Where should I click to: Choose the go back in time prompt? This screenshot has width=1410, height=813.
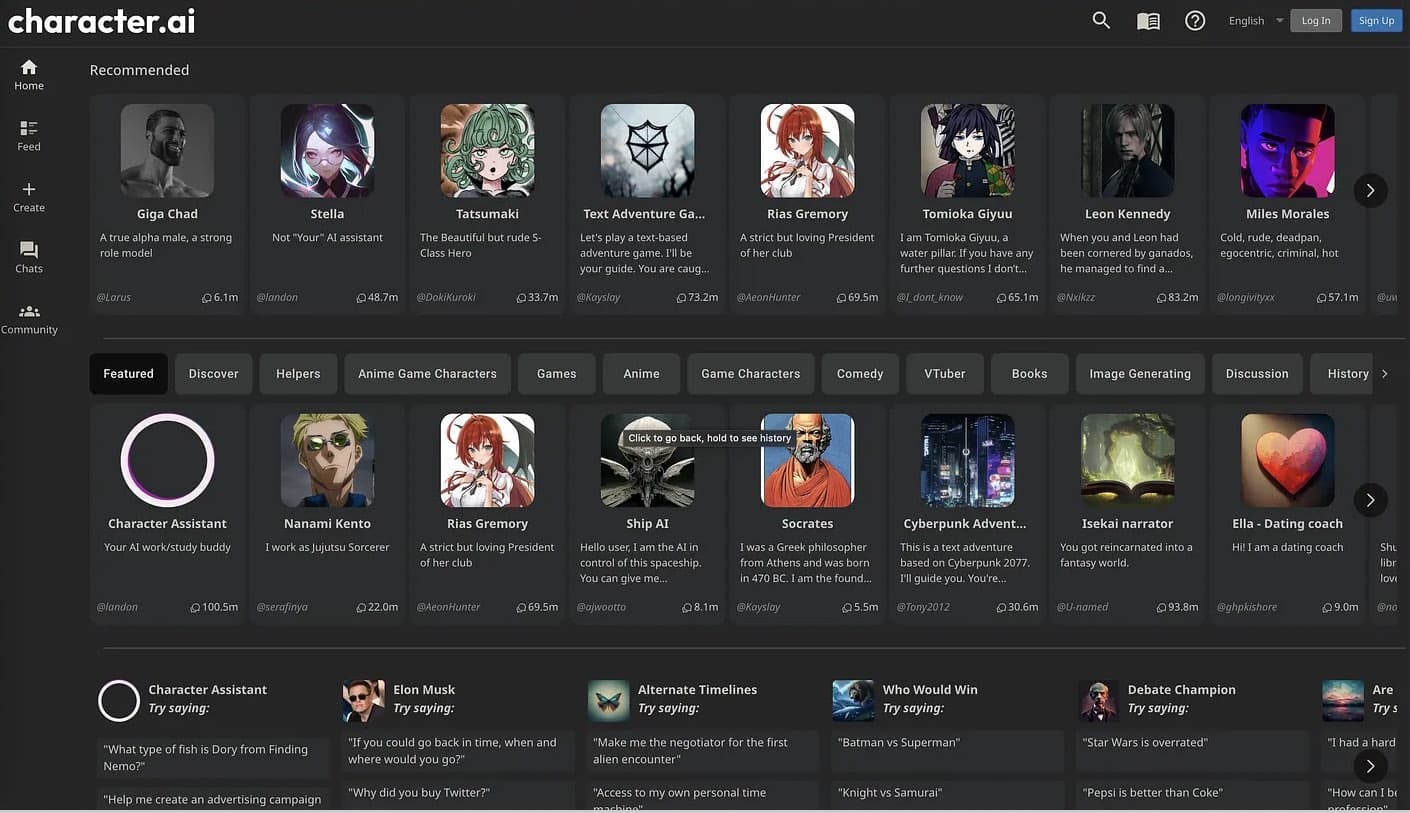coord(459,750)
